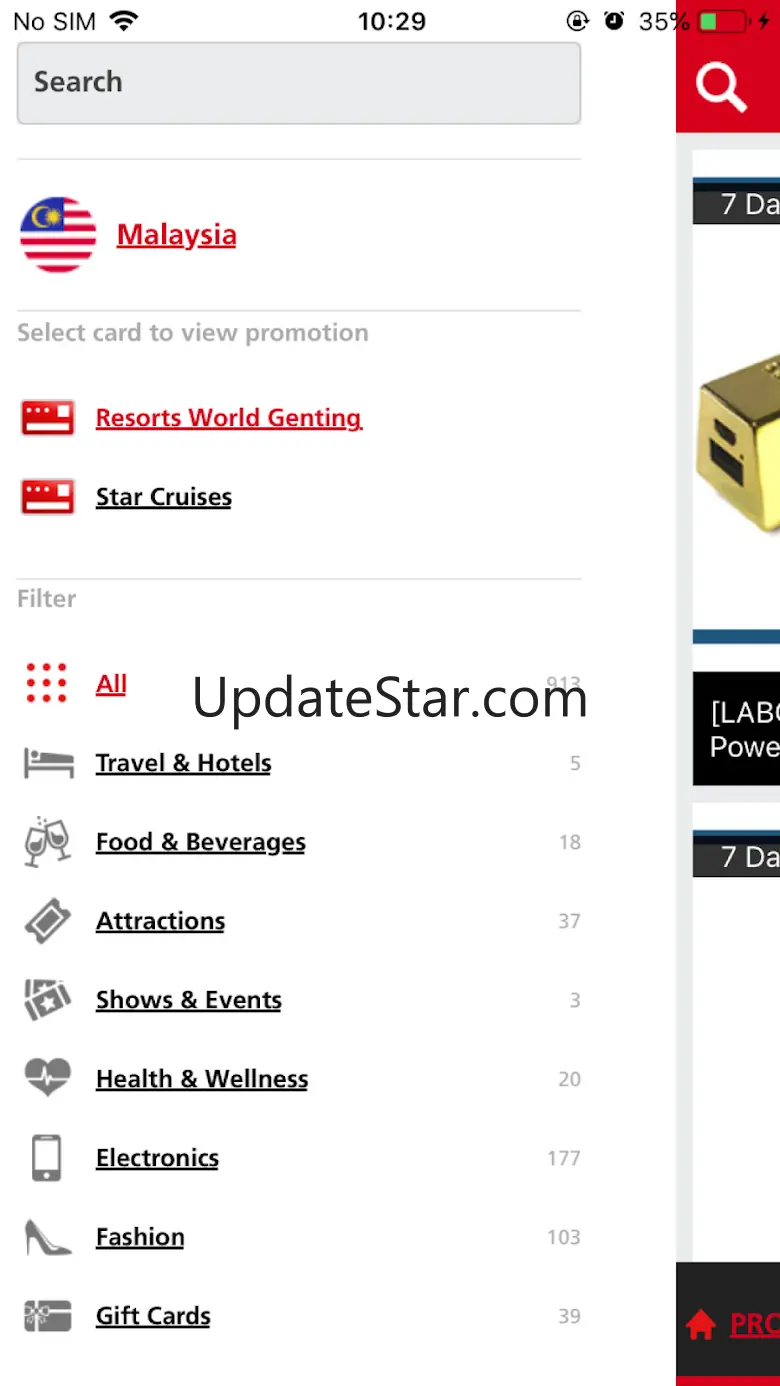780x1386 pixels.
Task: Open the Malaysia country link
Action: tap(177, 235)
